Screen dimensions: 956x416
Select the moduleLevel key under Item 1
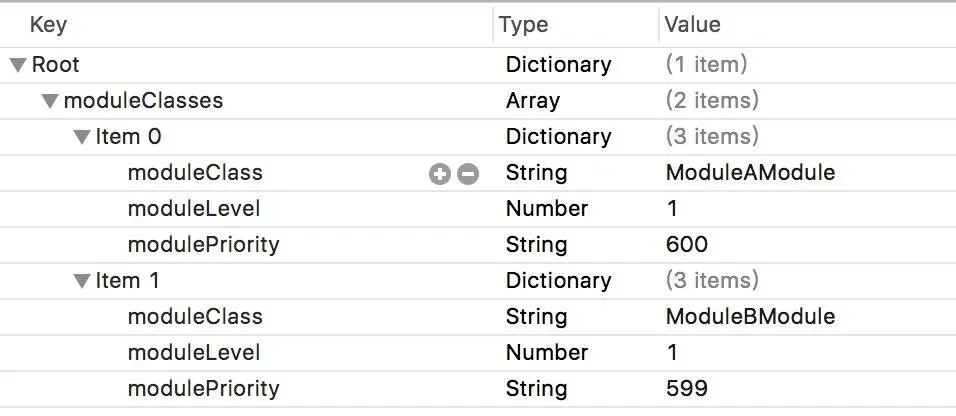tap(194, 353)
